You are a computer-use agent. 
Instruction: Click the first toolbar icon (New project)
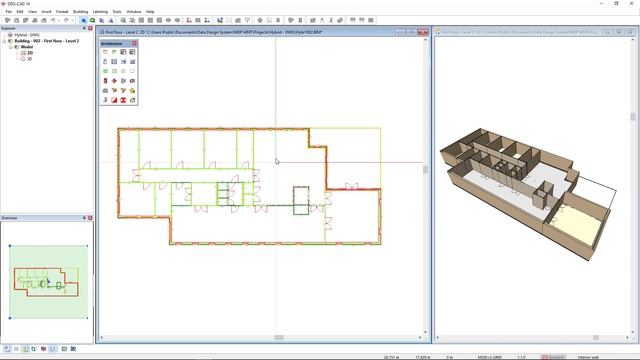7,20
